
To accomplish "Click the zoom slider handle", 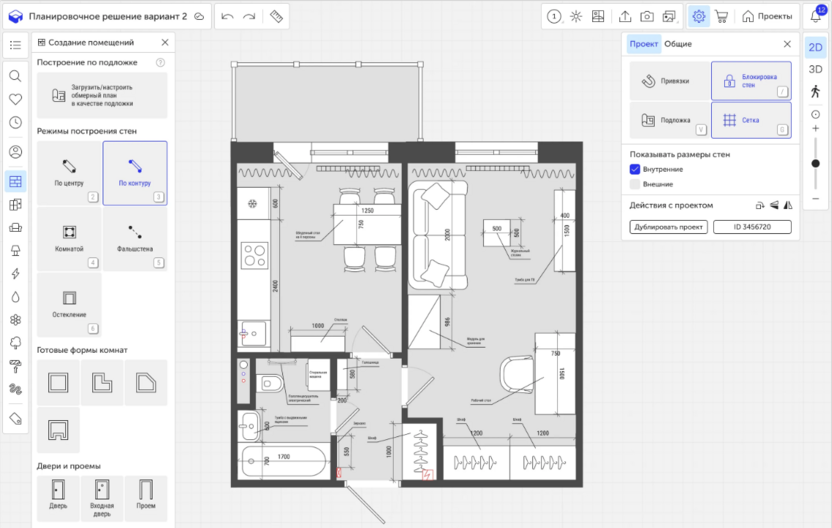I will point(816,163).
